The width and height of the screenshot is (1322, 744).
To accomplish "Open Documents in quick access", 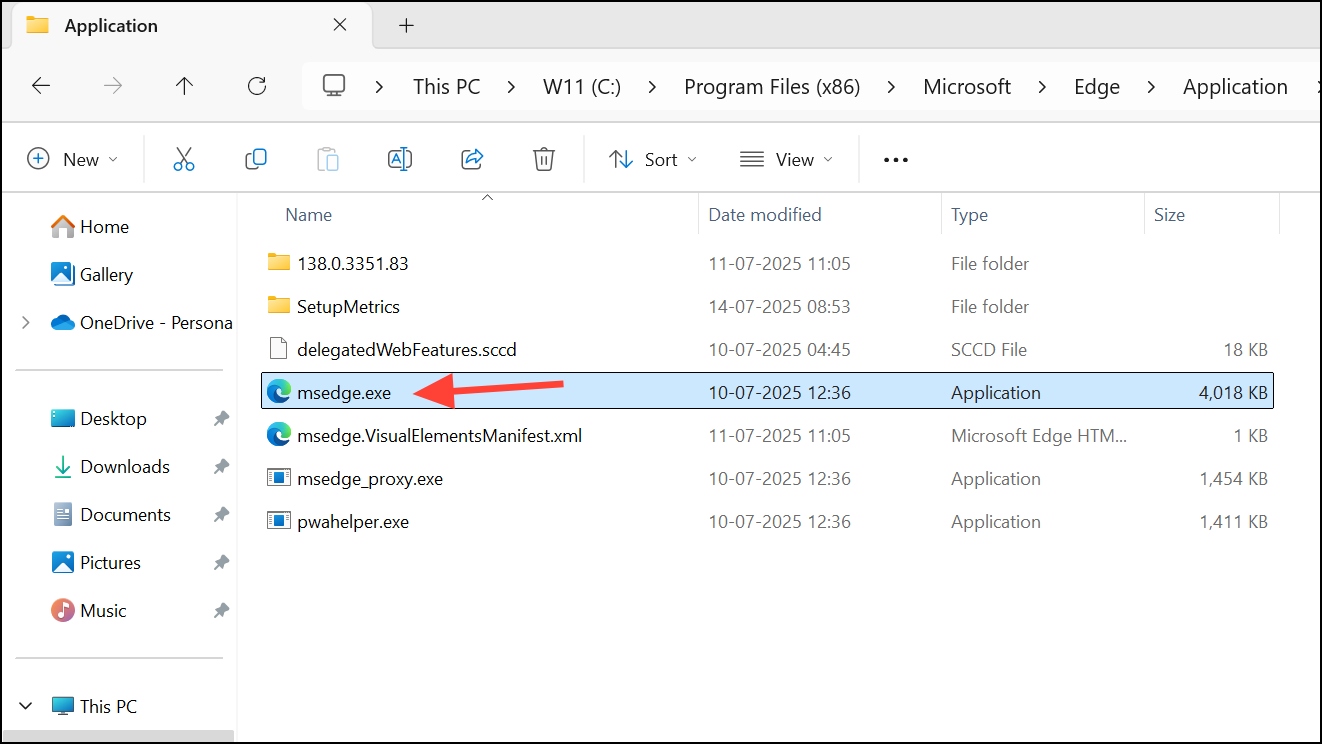I will click(112, 515).
